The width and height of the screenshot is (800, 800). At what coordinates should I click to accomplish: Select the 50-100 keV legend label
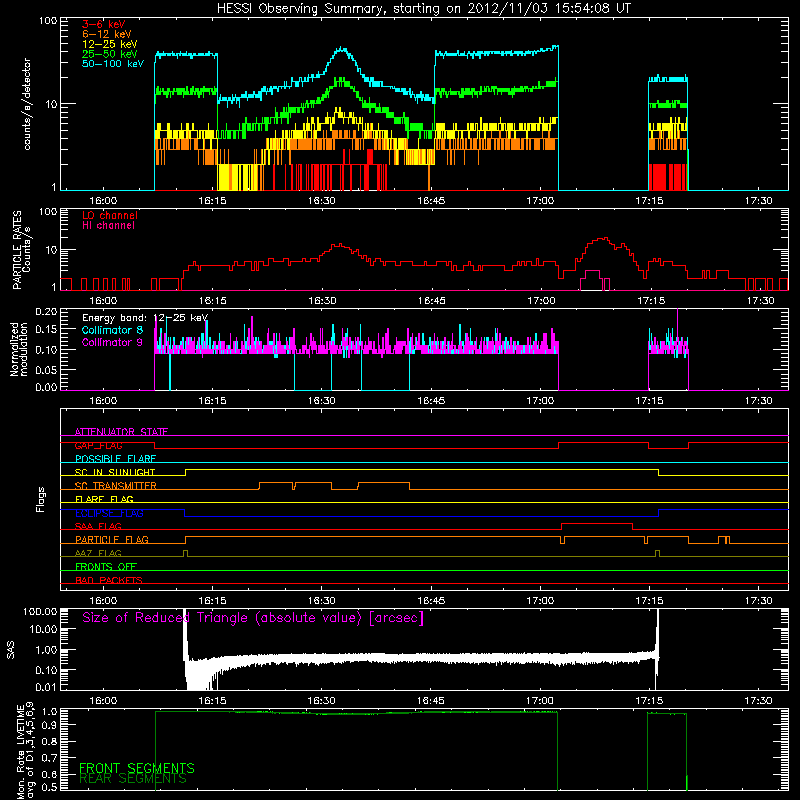pyautogui.click(x=113, y=64)
